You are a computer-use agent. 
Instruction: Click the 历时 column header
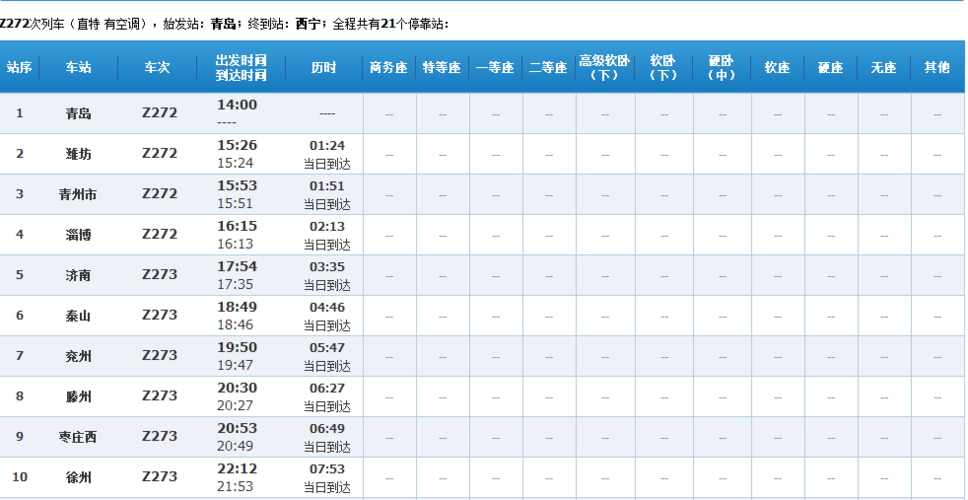(324, 68)
